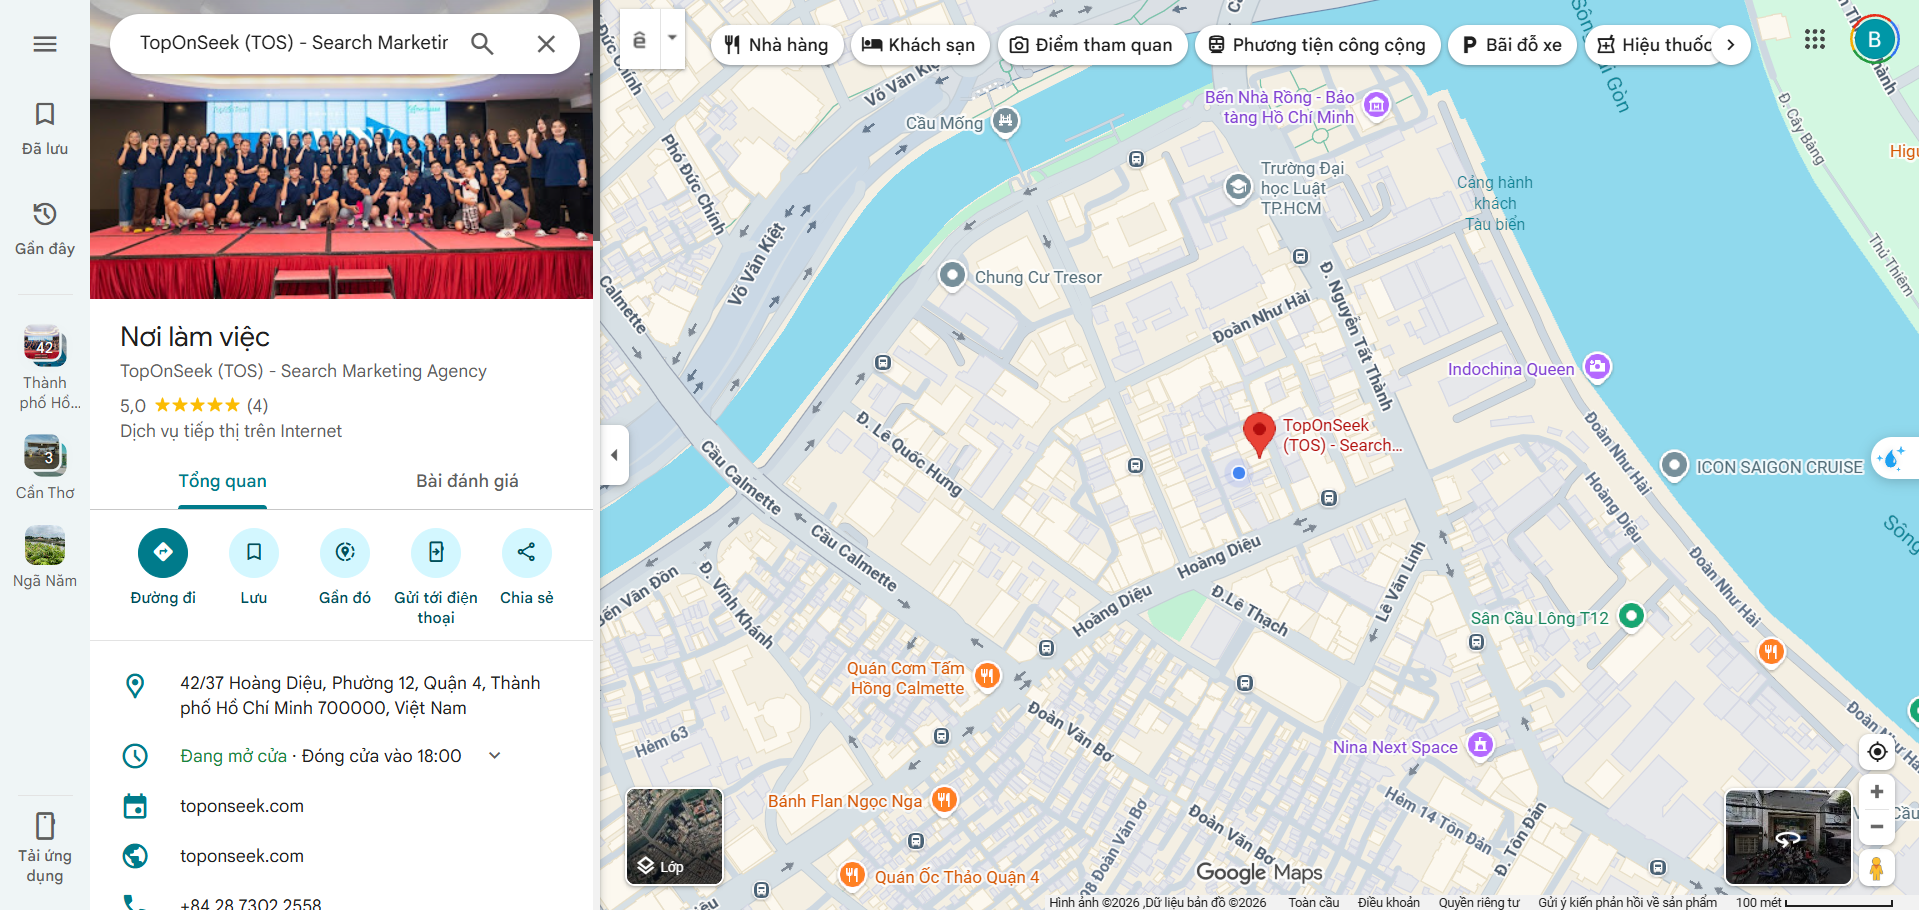Image resolution: width=1919 pixels, height=910 pixels.
Task: Select the Lưu save icon
Action: tap(253, 552)
